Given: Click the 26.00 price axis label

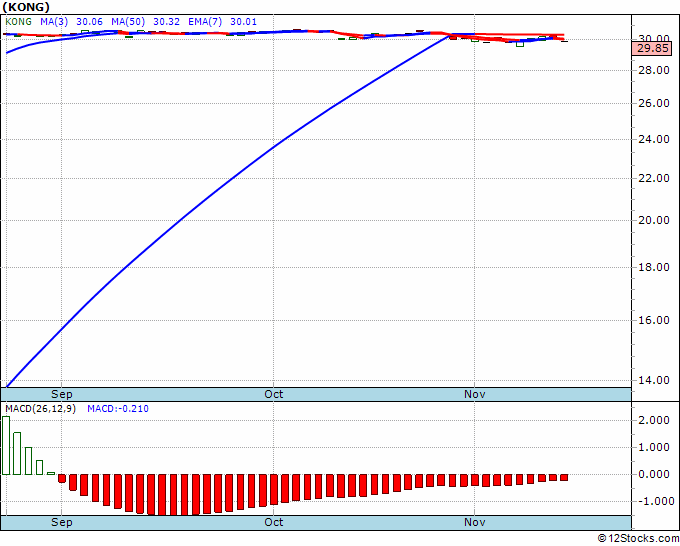Looking at the screenshot, I should click(x=654, y=103).
